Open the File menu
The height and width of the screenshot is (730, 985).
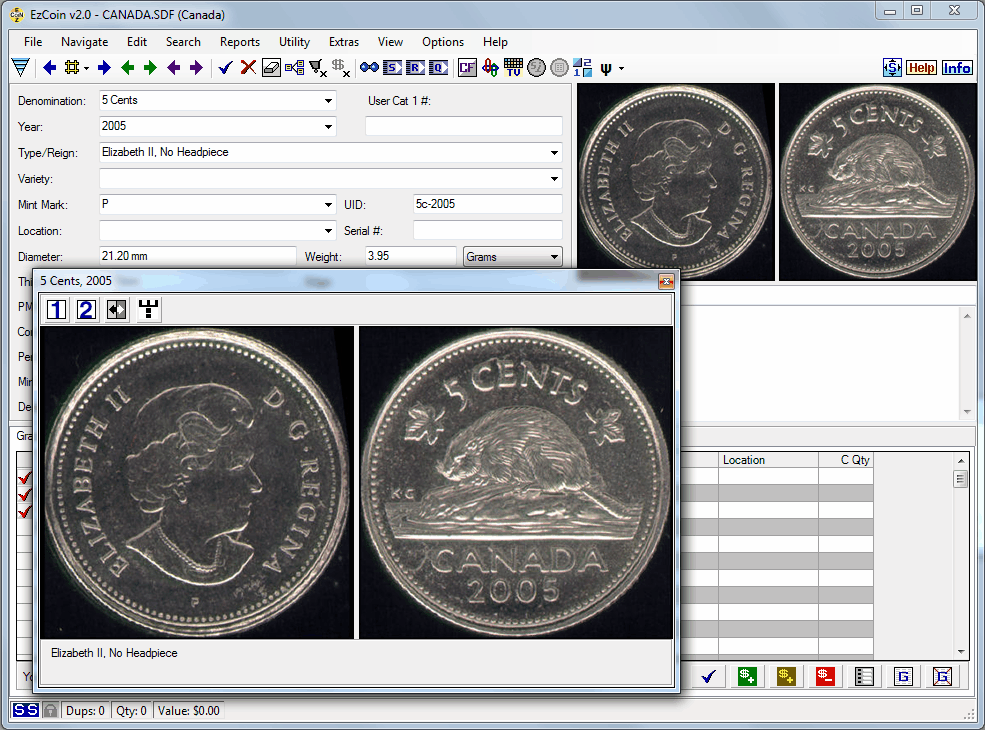[x=33, y=42]
